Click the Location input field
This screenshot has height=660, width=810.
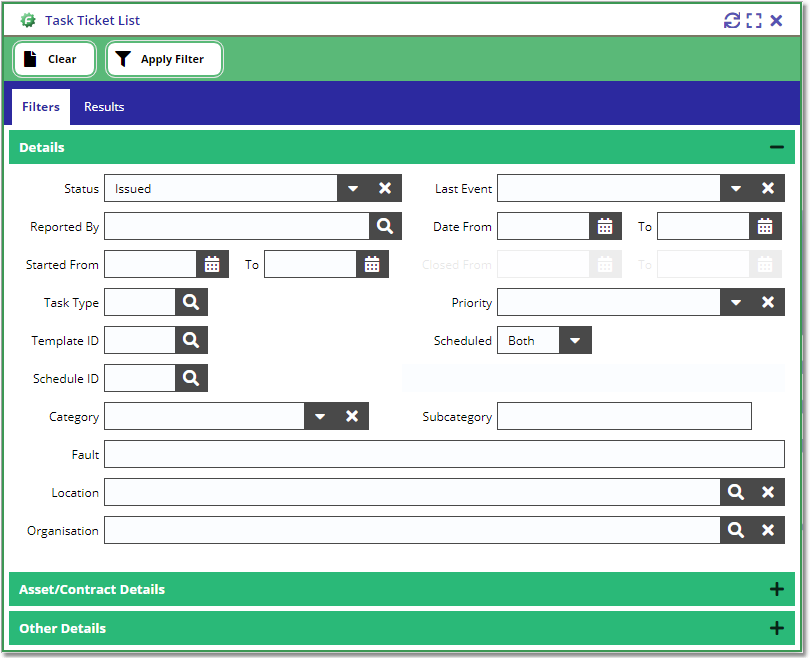tap(412, 492)
